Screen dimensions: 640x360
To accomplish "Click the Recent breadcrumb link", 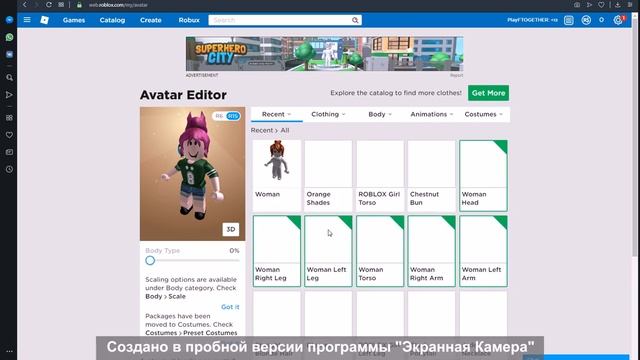I will (x=262, y=130).
